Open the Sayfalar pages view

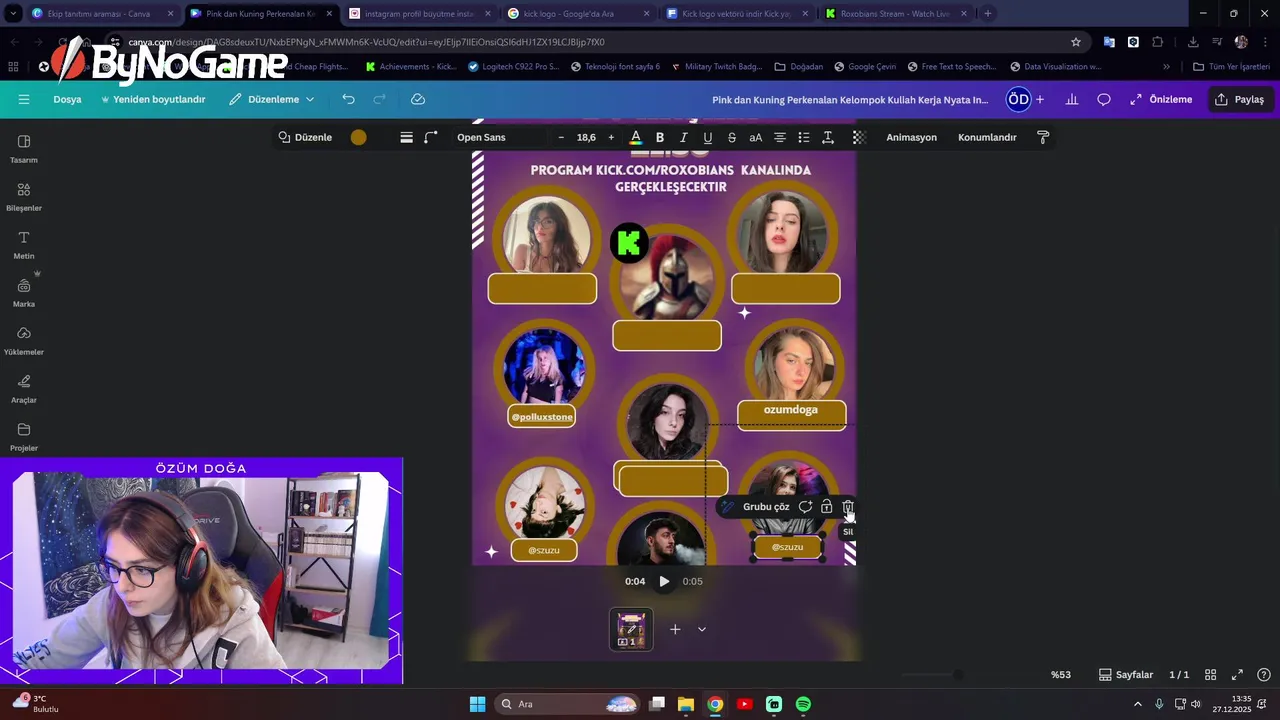1126,675
